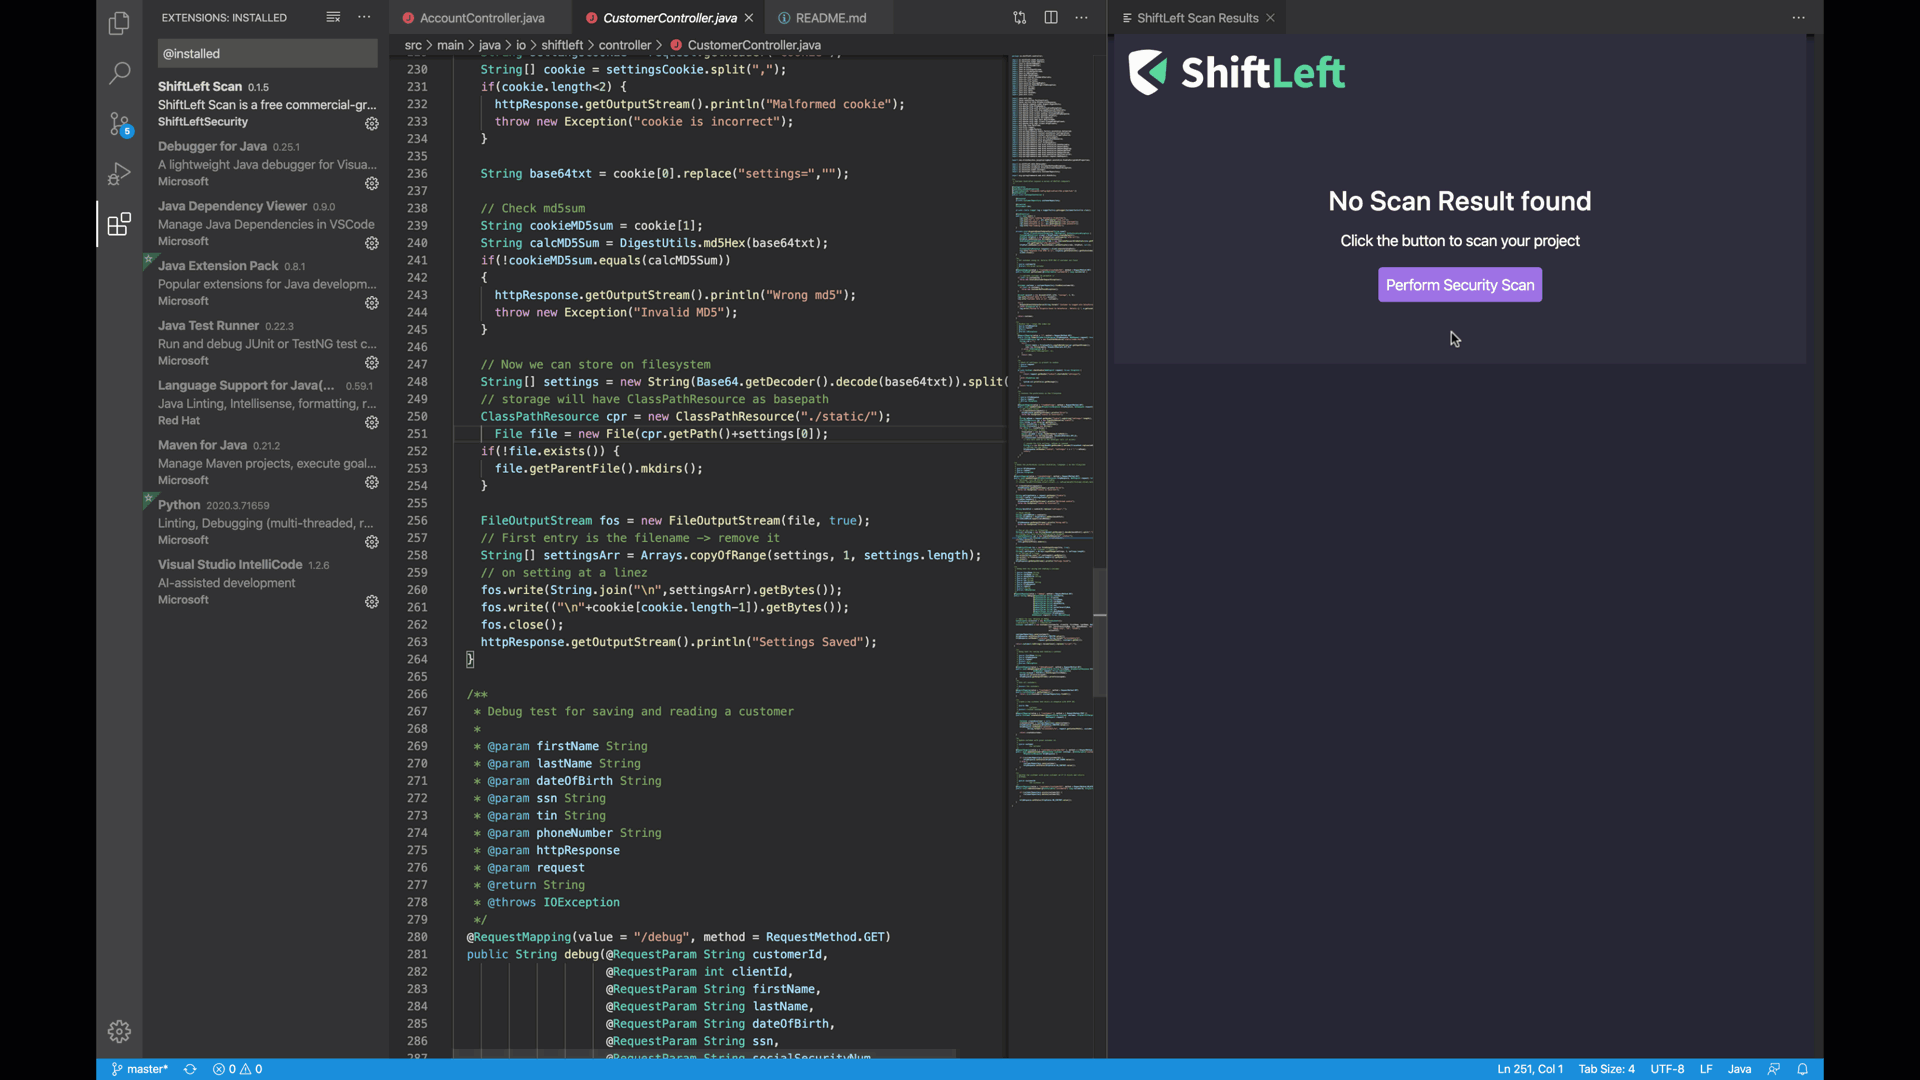Screen dimensions: 1920x1080
Task: Click the Extensions activity bar icon
Action: click(x=119, y=223)
